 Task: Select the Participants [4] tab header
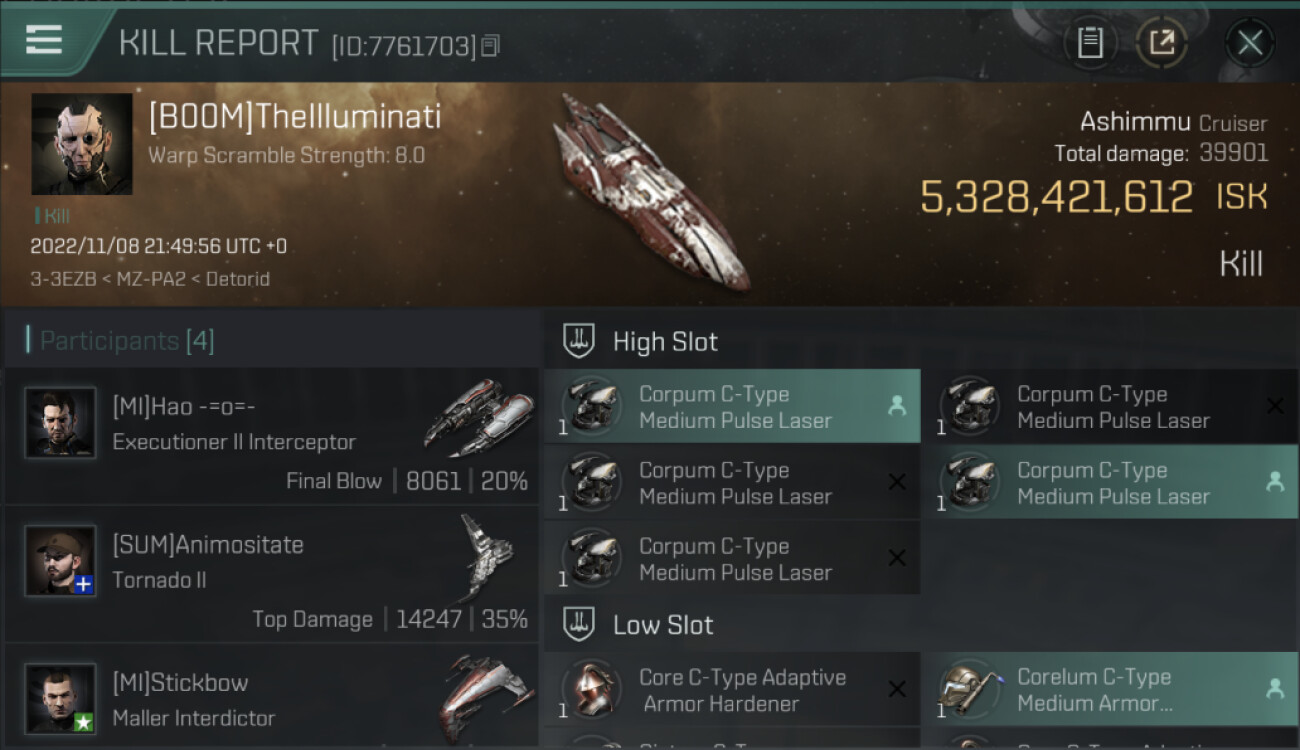tap(126, 341)
